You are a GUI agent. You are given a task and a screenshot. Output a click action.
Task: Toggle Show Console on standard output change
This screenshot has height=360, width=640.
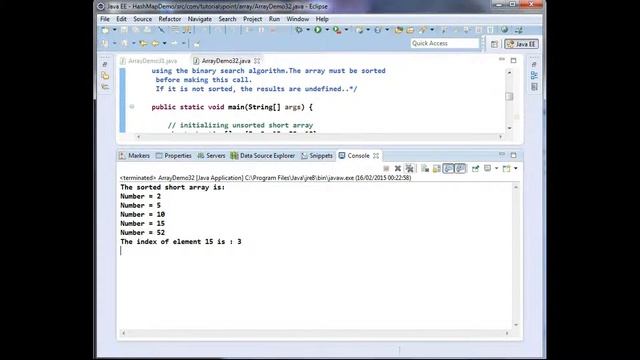tap(449, 169)
